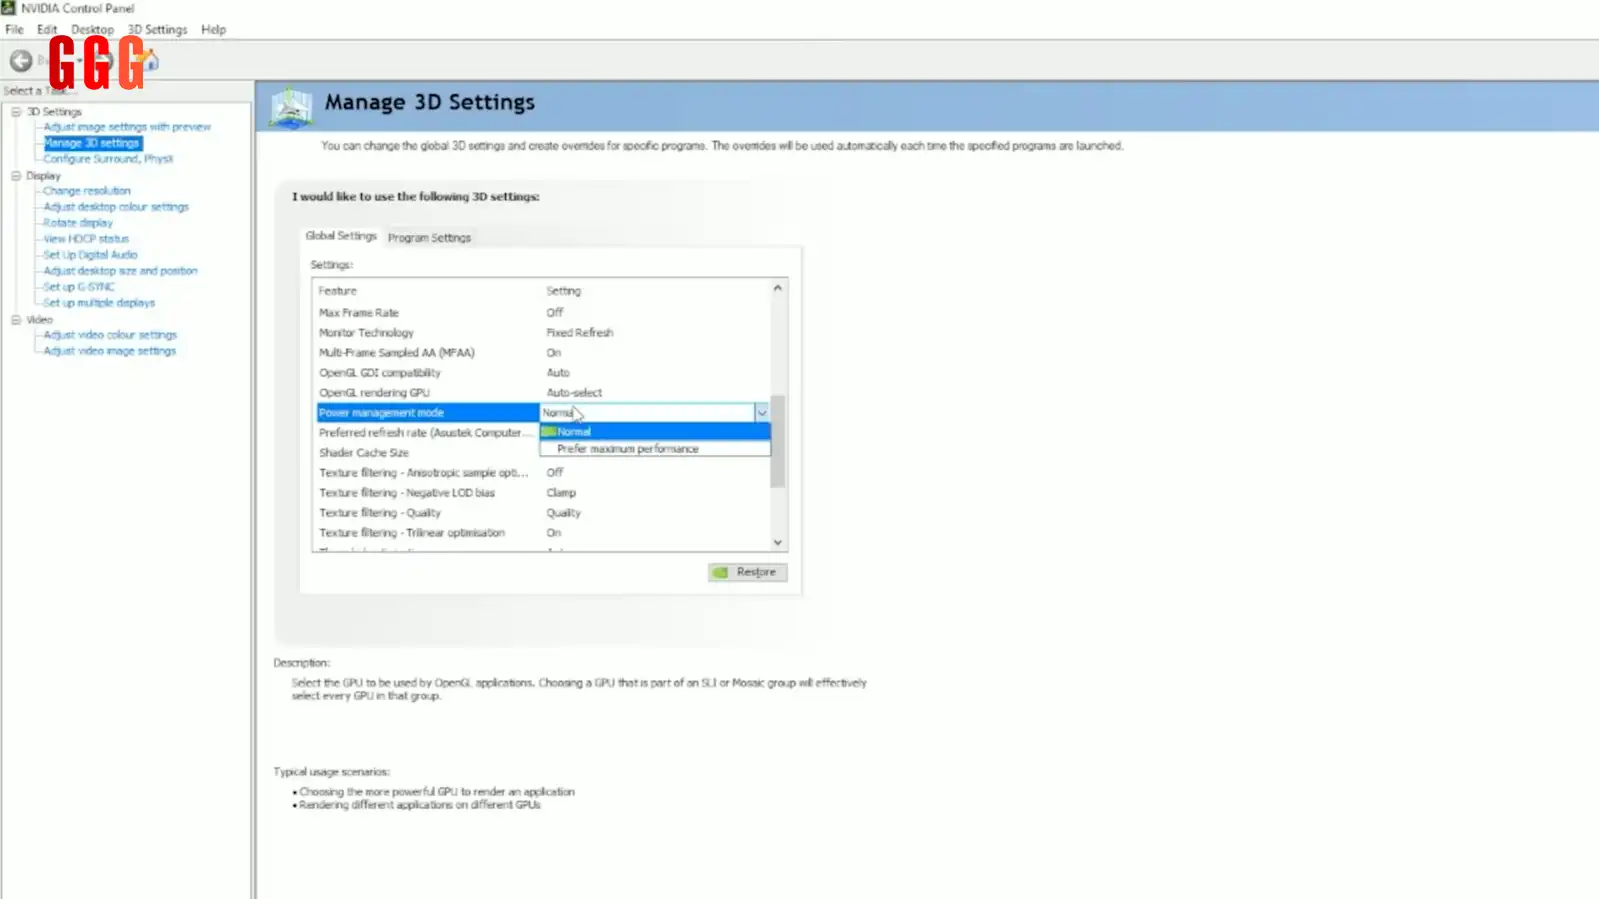This screenshot has width=1599, height=899.
Task: Open Set up G-SYNC page
Action: click(79, 287)
